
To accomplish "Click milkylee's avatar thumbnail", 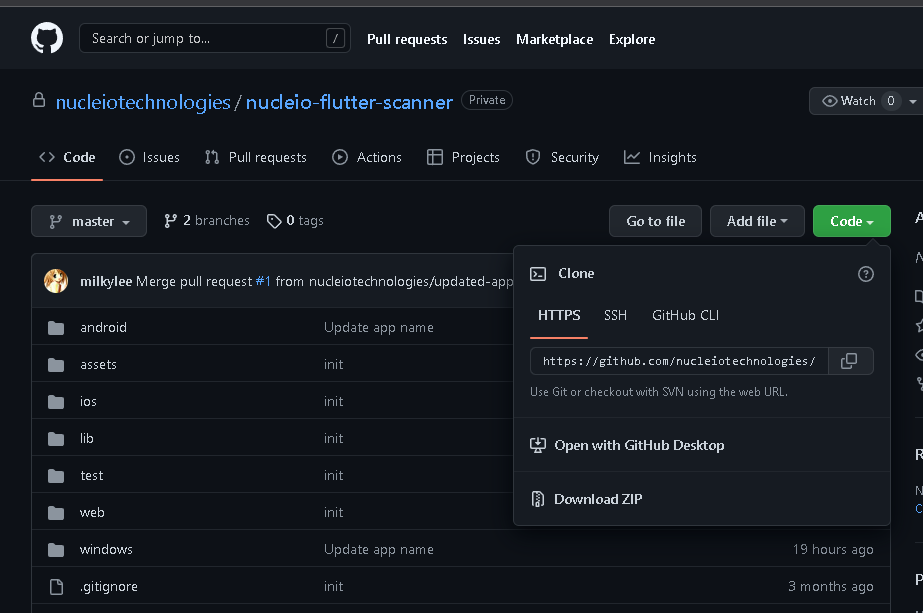I will 56,281.
